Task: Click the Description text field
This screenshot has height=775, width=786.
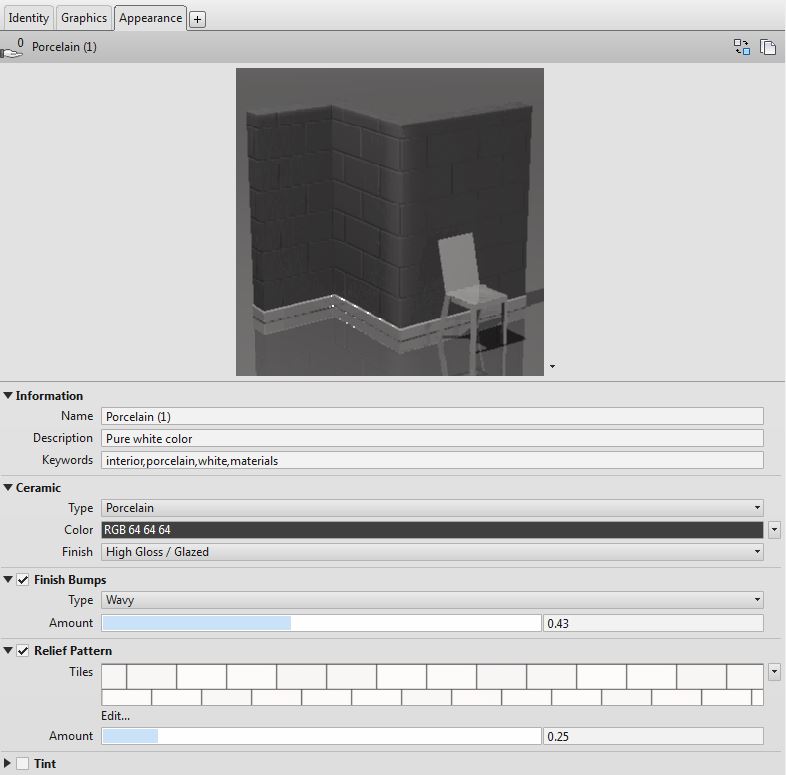Action: [x=432, y=438]
